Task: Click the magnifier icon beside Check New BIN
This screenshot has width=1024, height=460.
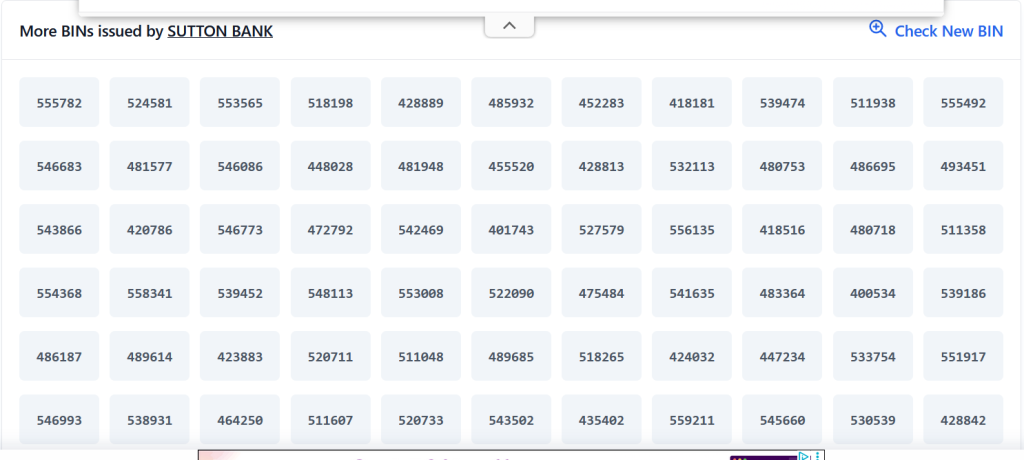Action: (877, 29)
